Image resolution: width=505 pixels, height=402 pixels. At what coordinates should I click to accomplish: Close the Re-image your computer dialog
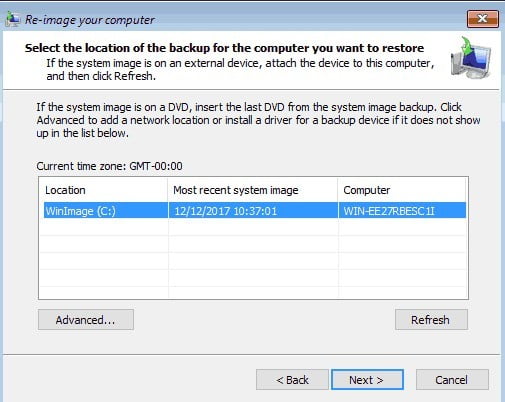483,19
